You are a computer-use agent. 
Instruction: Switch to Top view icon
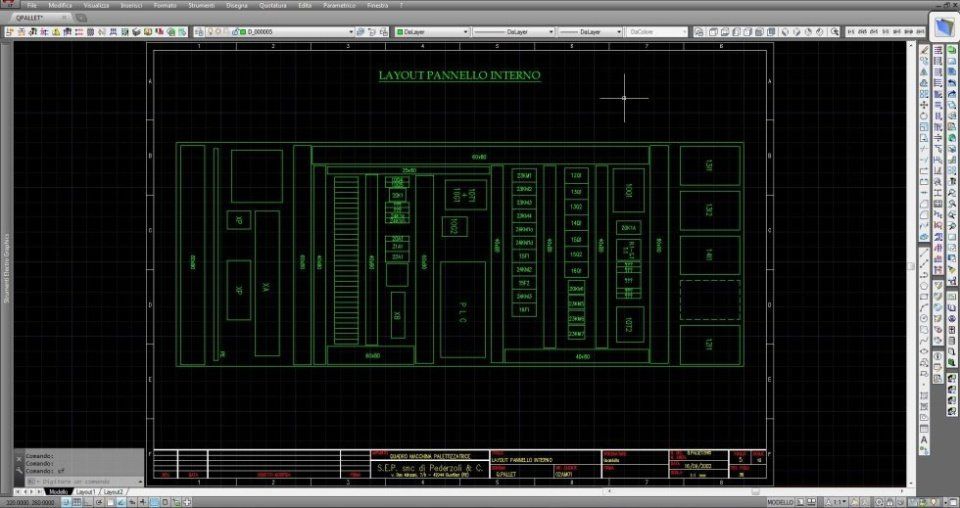coord(713,32)
